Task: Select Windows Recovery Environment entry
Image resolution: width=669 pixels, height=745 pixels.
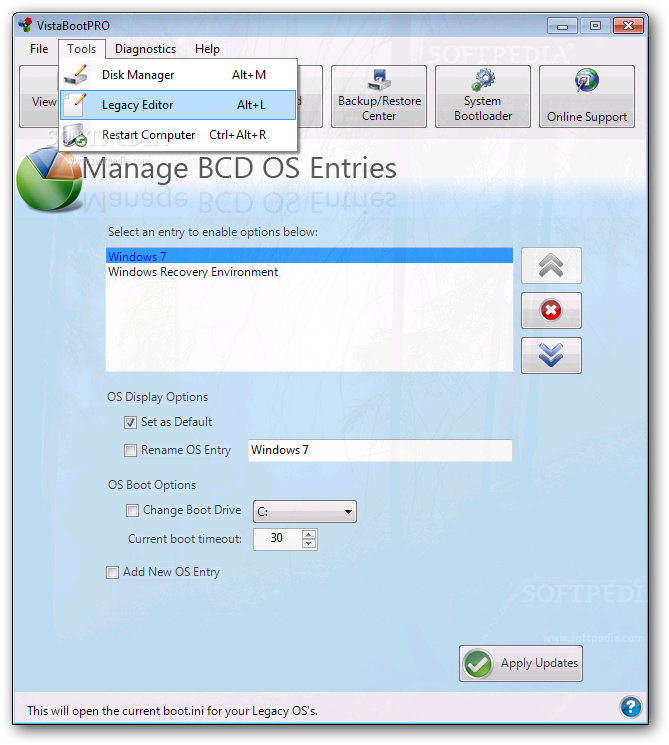Action: coord(309,272)
